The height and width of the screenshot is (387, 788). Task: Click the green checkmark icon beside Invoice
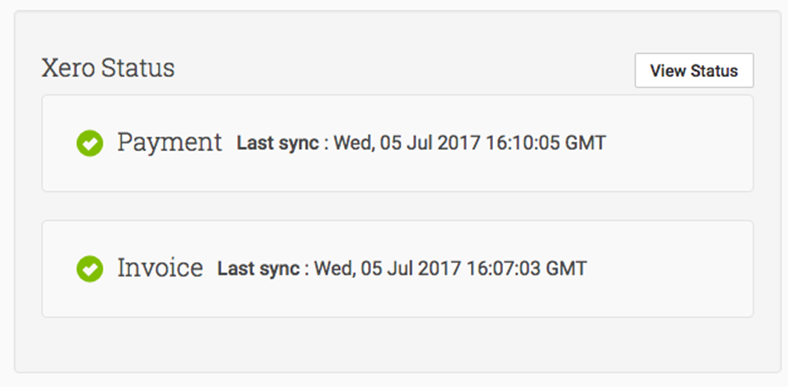(90, 269)
